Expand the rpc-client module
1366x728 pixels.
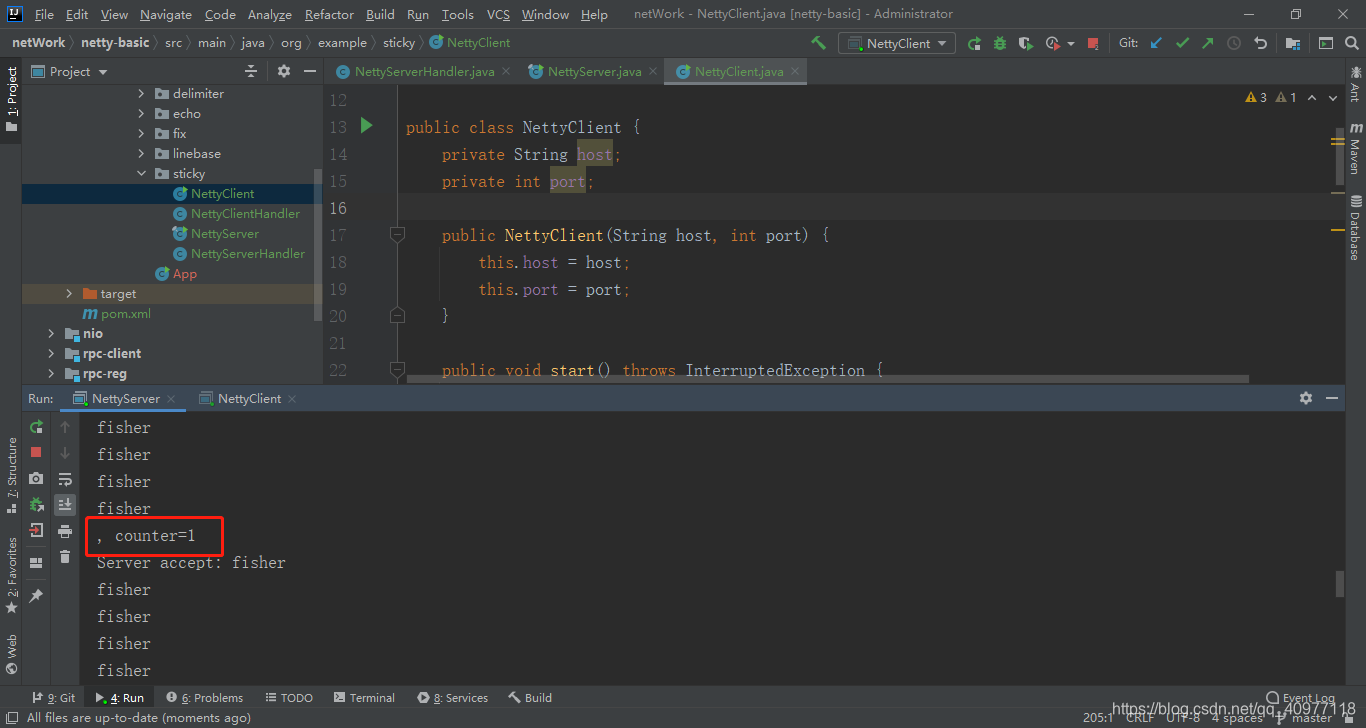(x=51, y=353)
